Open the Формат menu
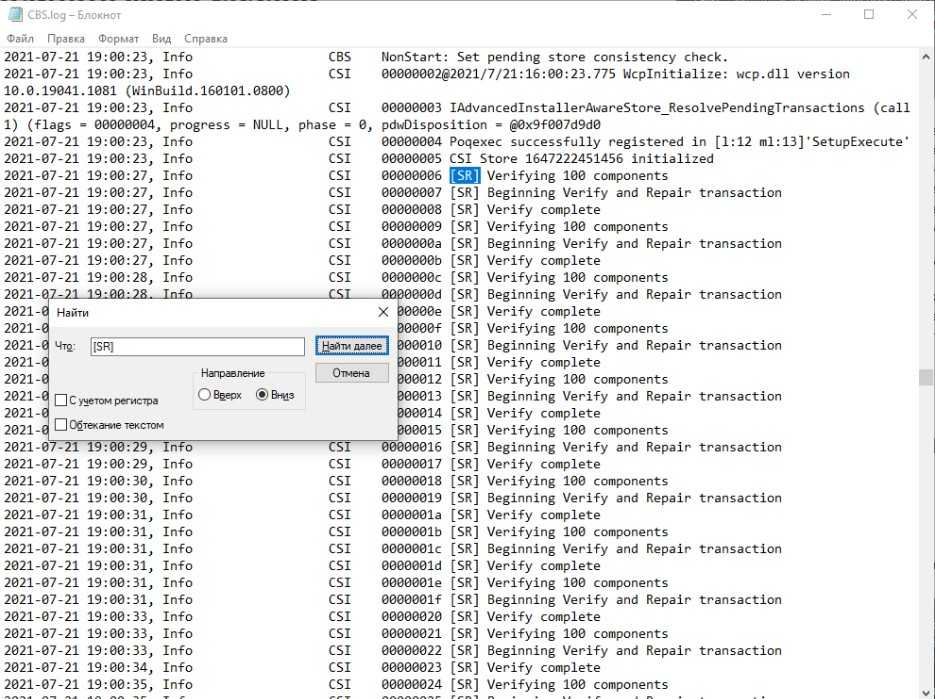 [118, 38]
